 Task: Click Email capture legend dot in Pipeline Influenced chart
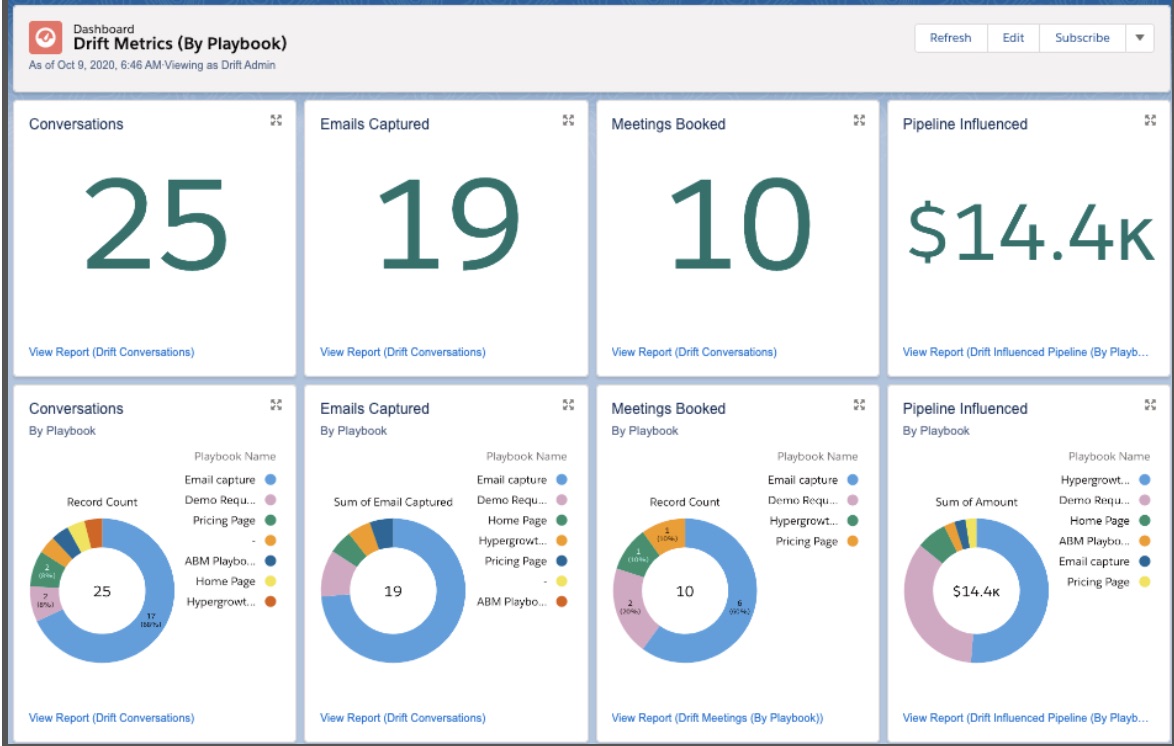tap(1144, 560)
